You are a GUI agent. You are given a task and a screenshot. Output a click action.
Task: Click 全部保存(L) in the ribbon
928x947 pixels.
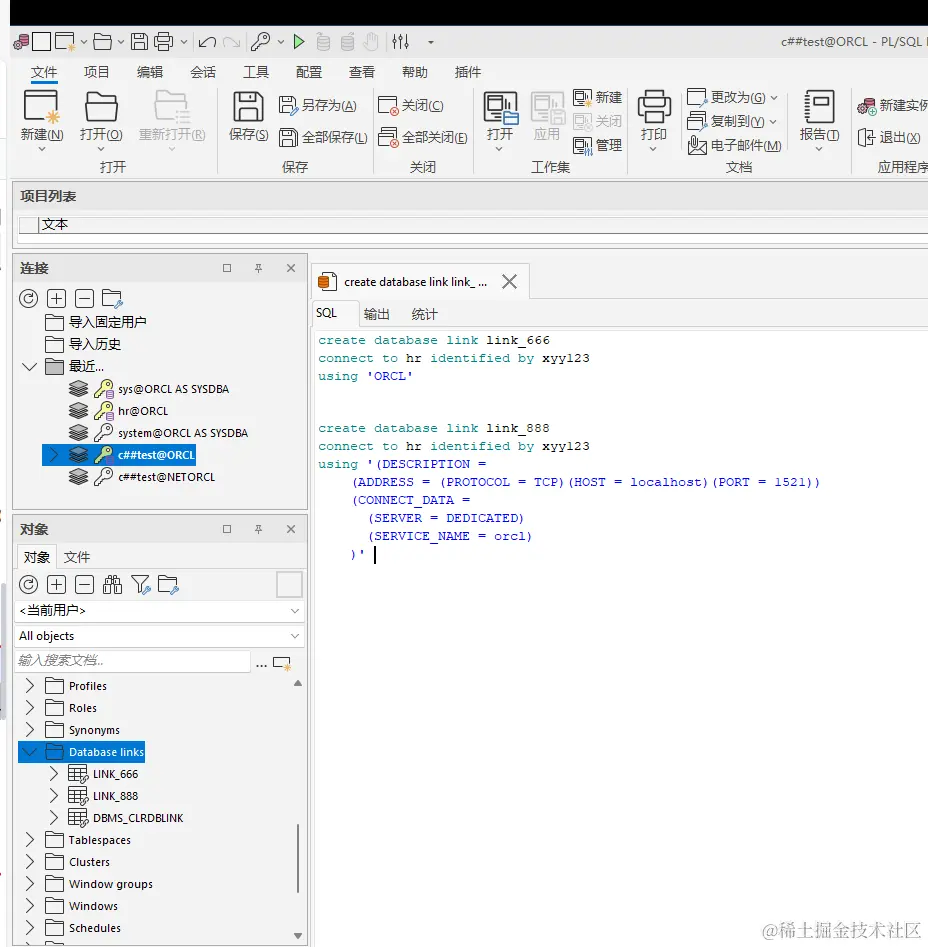pos(324,138)
